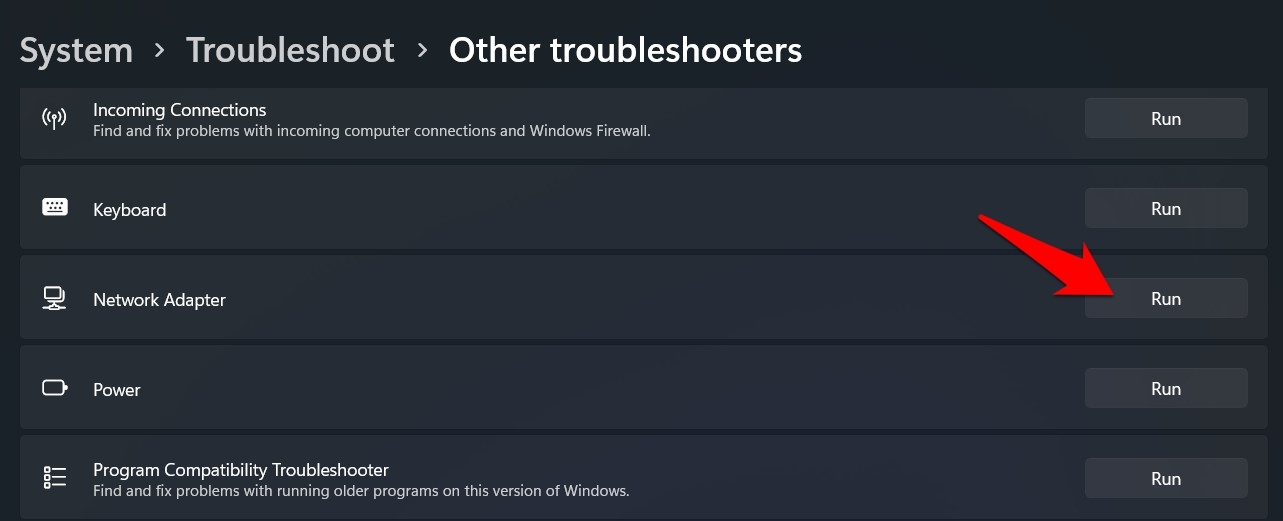Select the Power label text

tap(116, 390)
